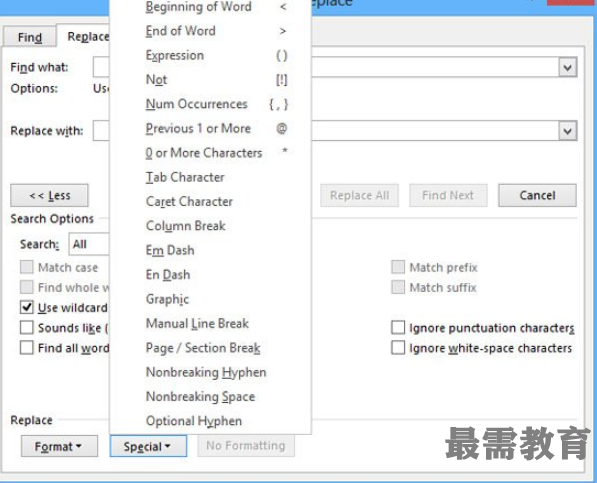Viewport: 597px width, 483px height.
Task: Click the Find Next button
Action: click(x=448, y=195)
